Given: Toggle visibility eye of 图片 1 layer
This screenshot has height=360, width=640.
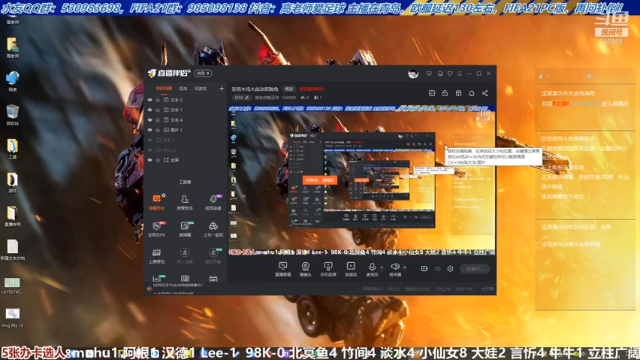Looking at the screenshot, I should 150,130.
